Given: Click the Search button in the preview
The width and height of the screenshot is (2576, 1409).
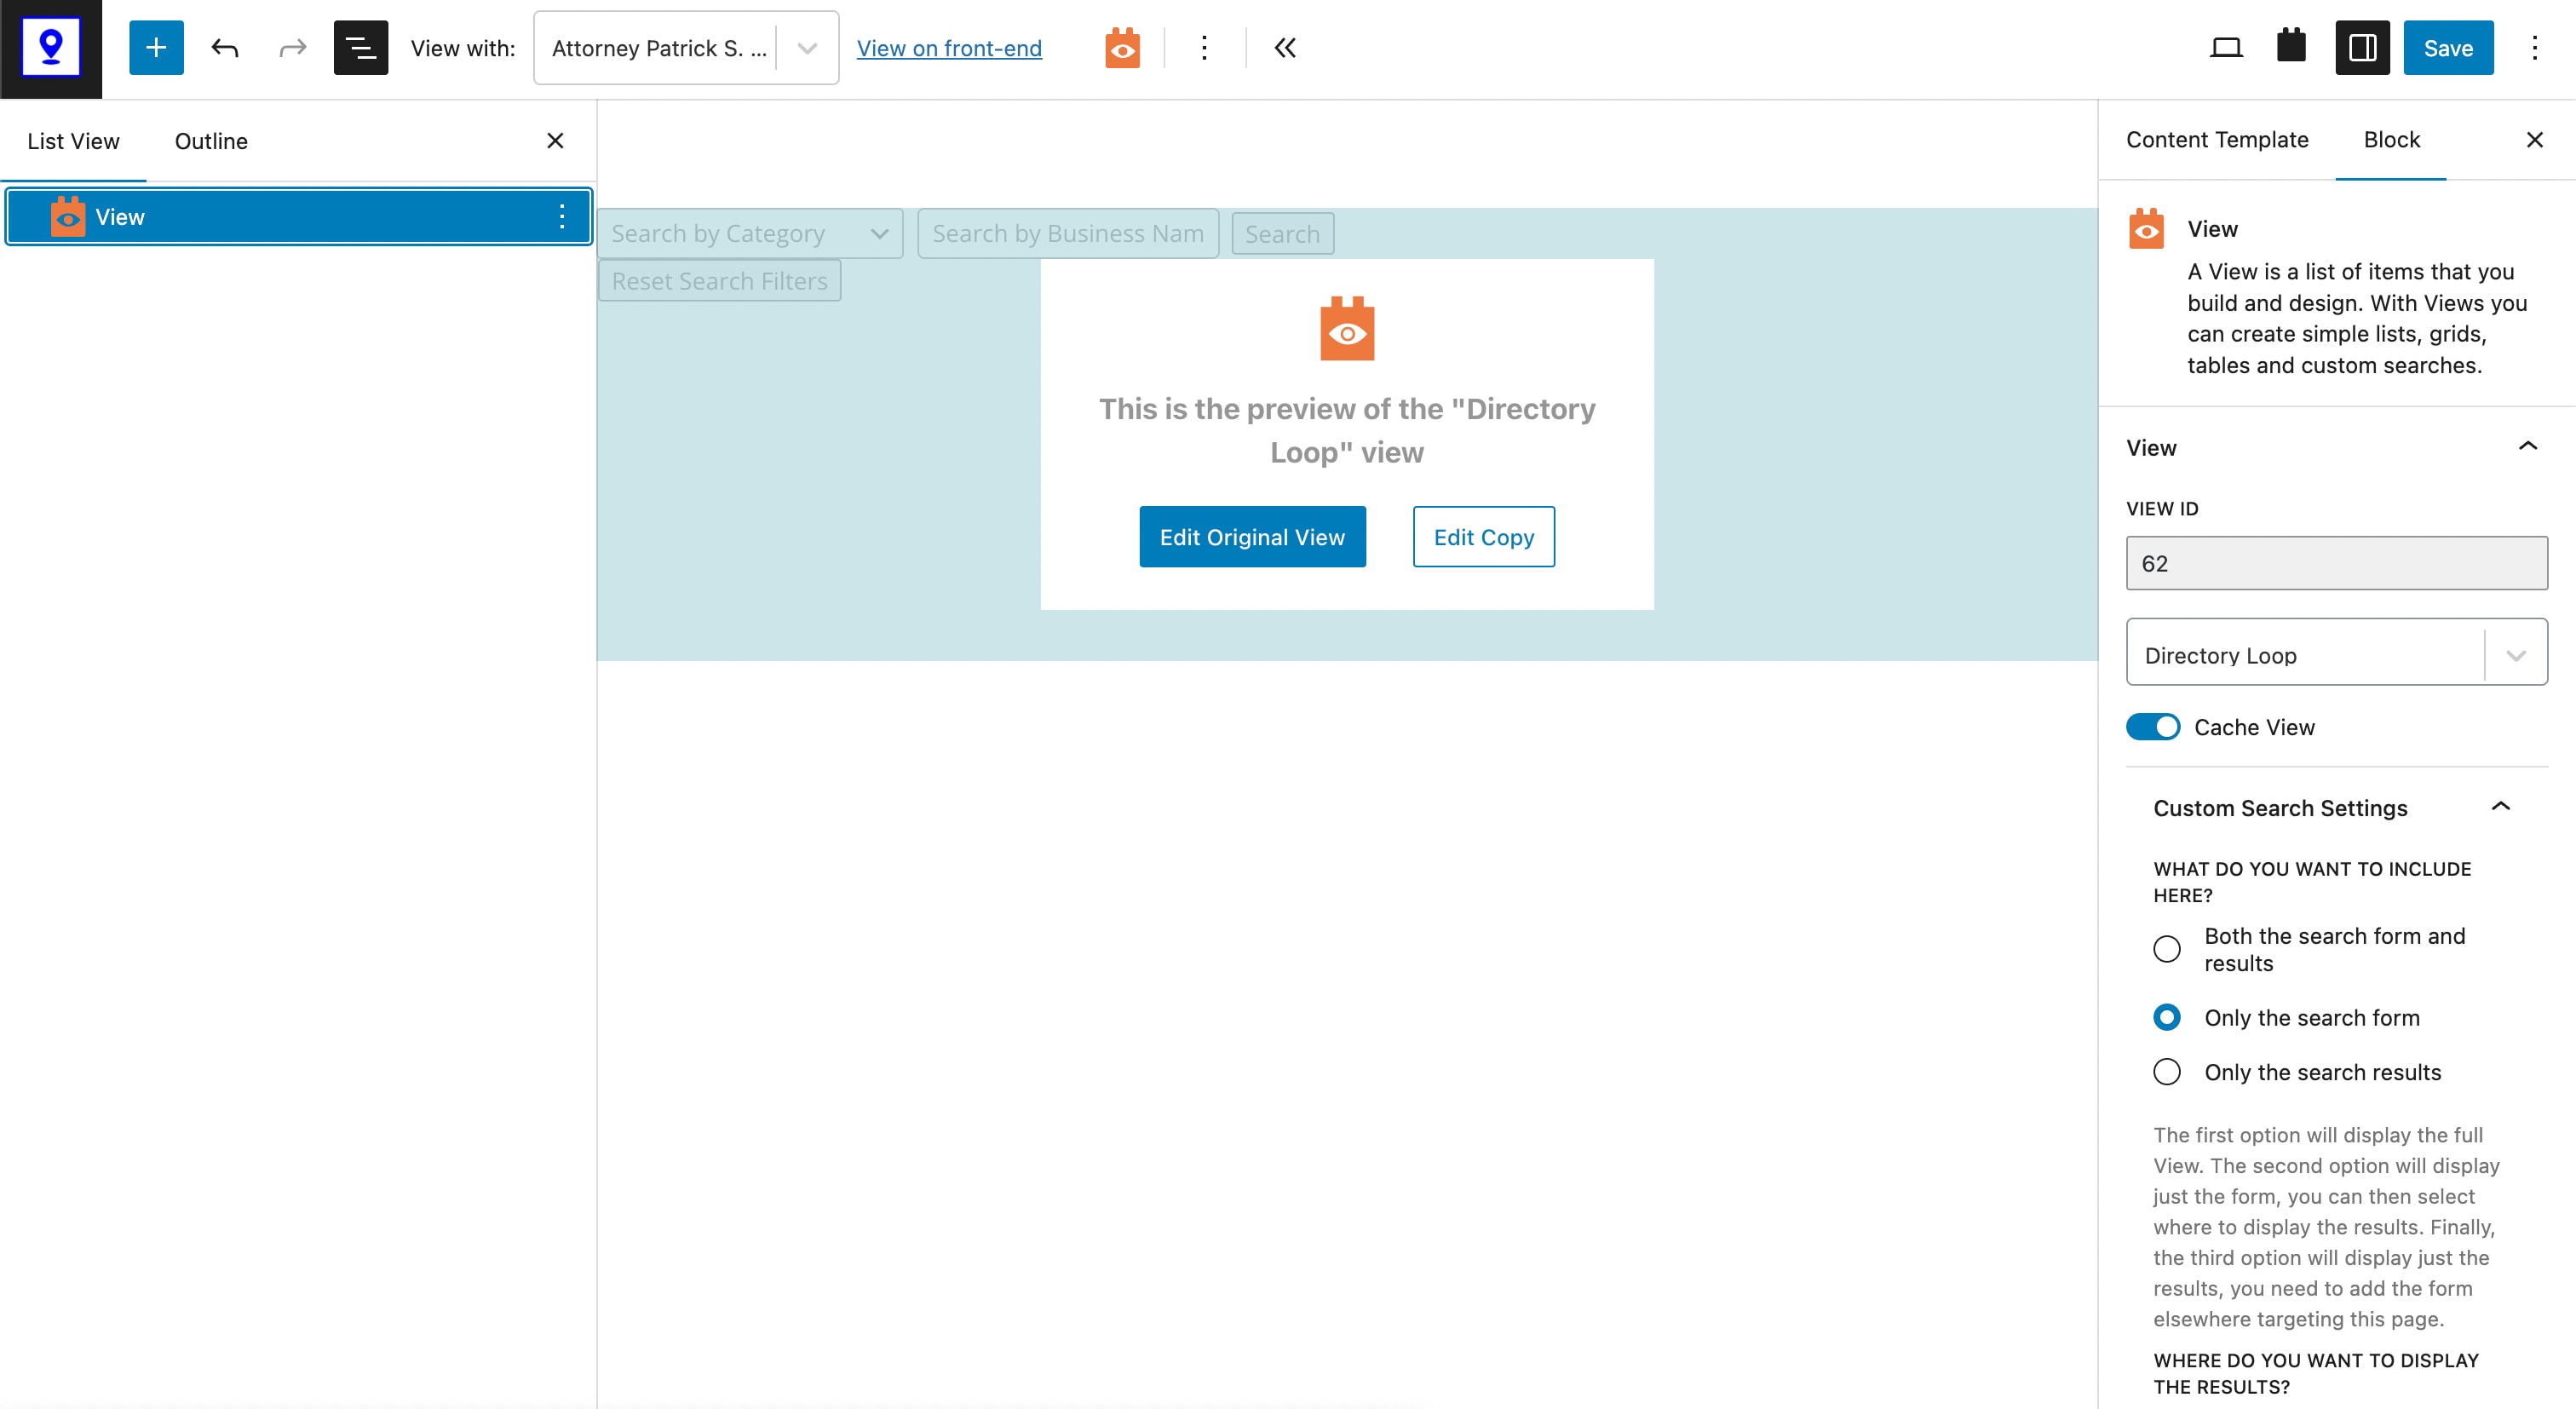Looking at the screenshot, I should click(1282, 234).
